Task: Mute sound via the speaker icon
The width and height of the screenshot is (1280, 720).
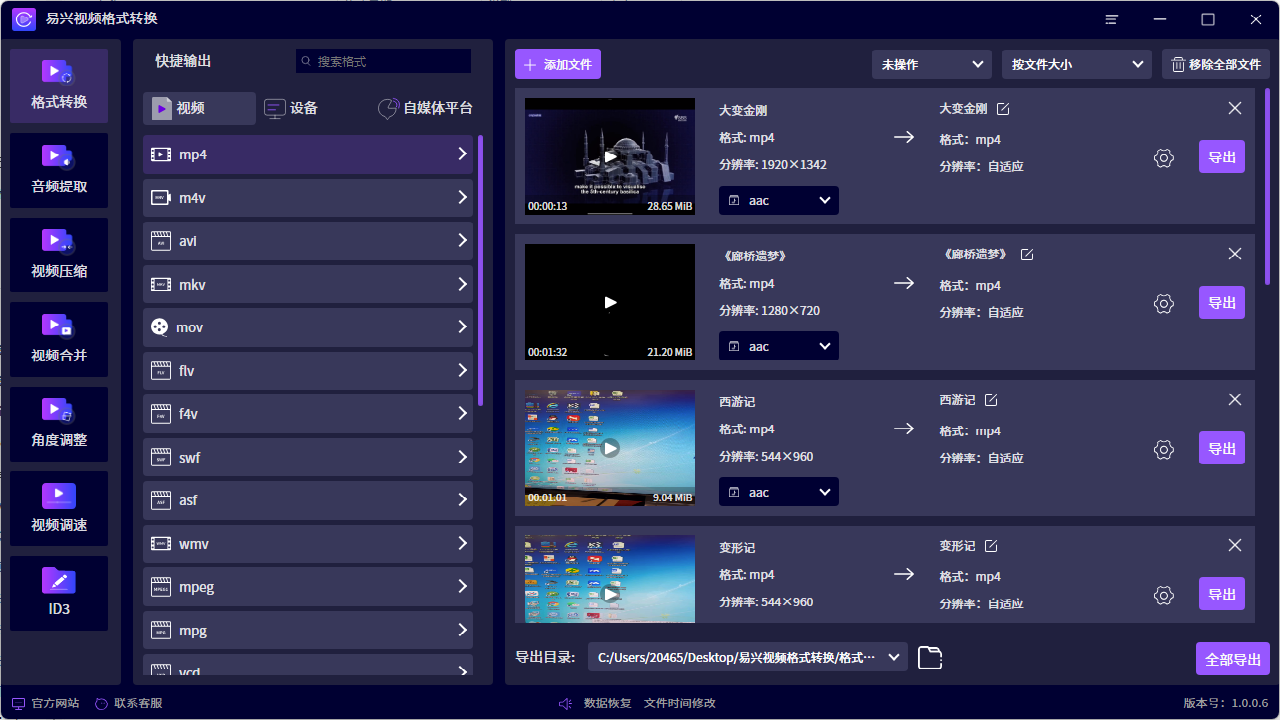Action: (564, 703)
